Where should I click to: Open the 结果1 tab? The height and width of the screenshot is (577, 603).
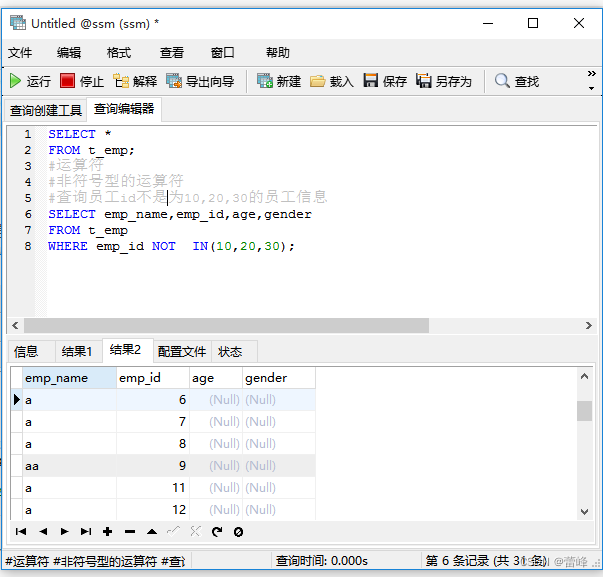pyautogui.click(x=78, y=351)
